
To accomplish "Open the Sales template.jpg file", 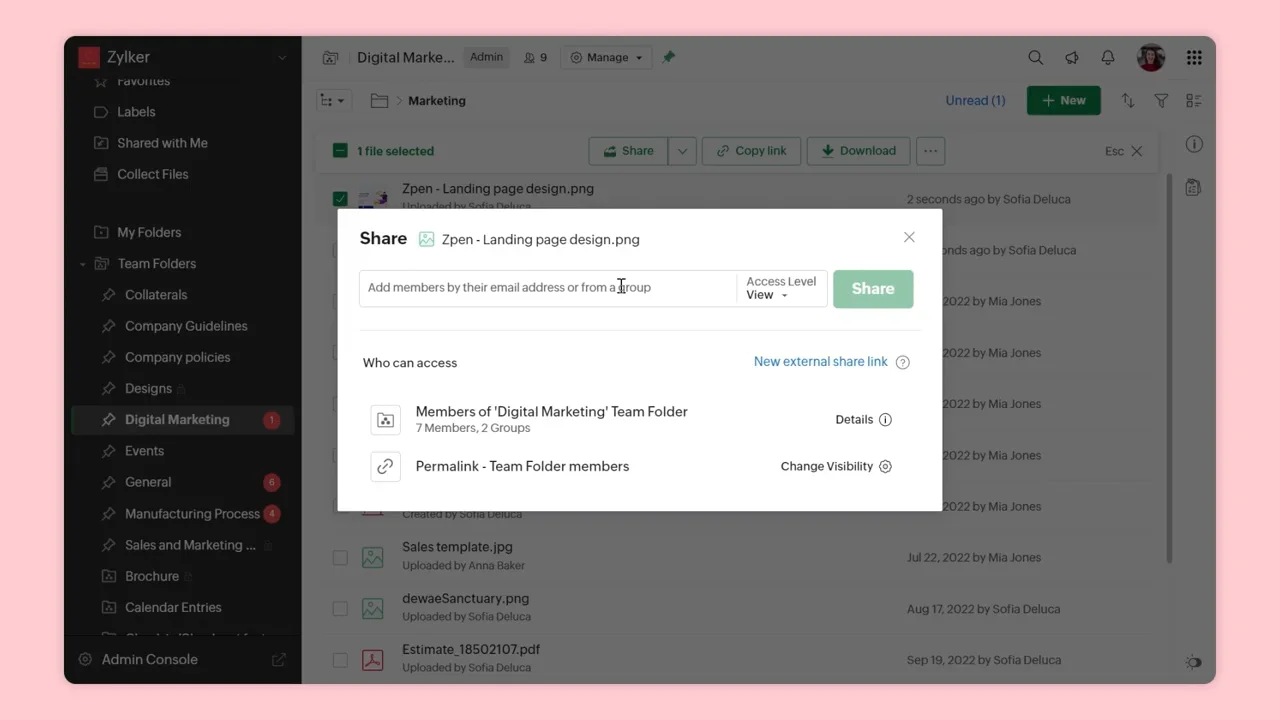I will pos(457,547).
